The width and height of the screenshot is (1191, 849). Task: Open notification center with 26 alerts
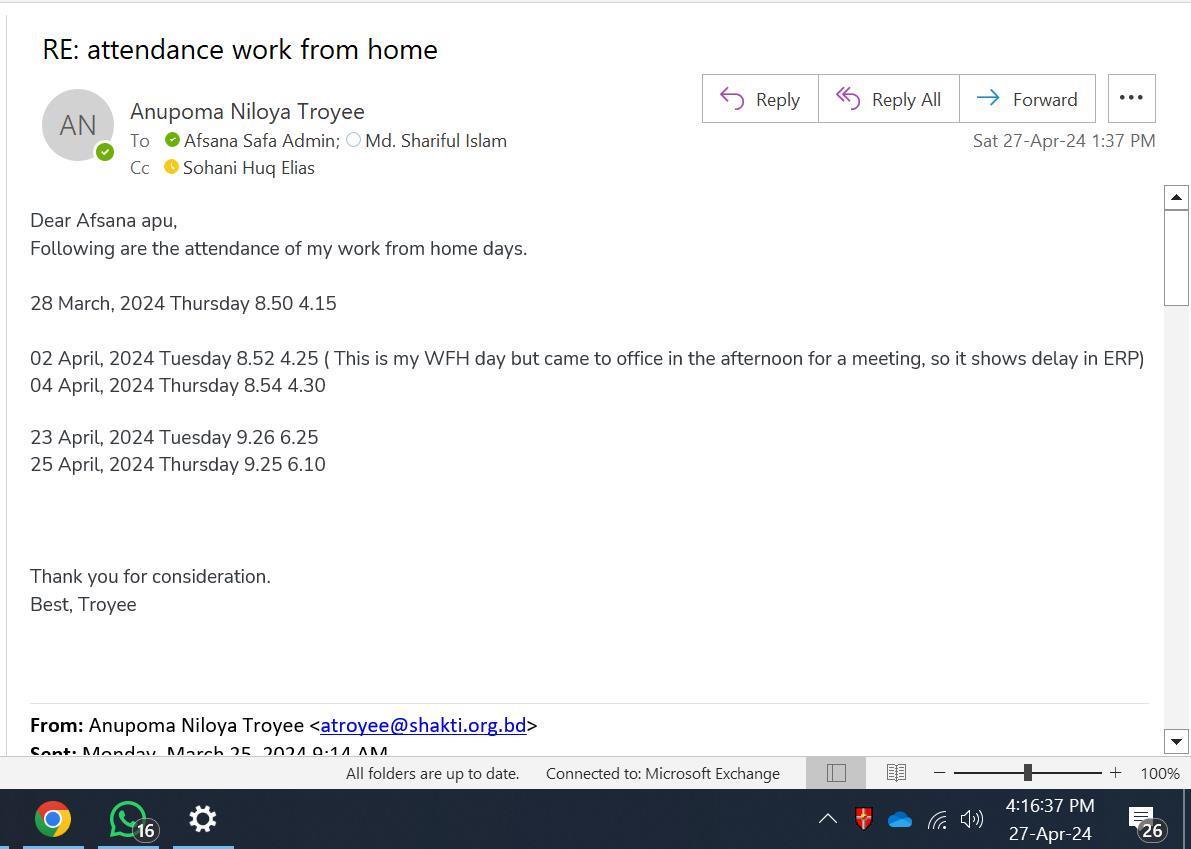[x=1145, y=822]
